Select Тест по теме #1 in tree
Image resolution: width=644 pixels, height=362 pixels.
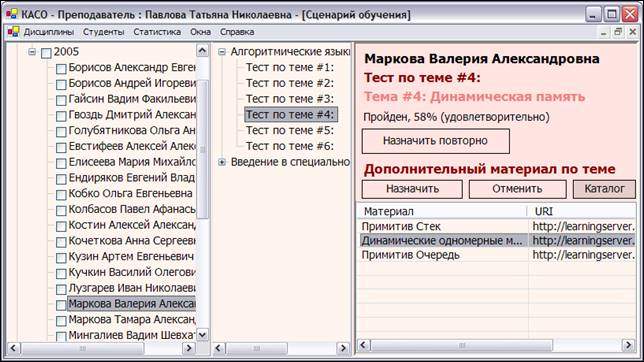point(290,67)
